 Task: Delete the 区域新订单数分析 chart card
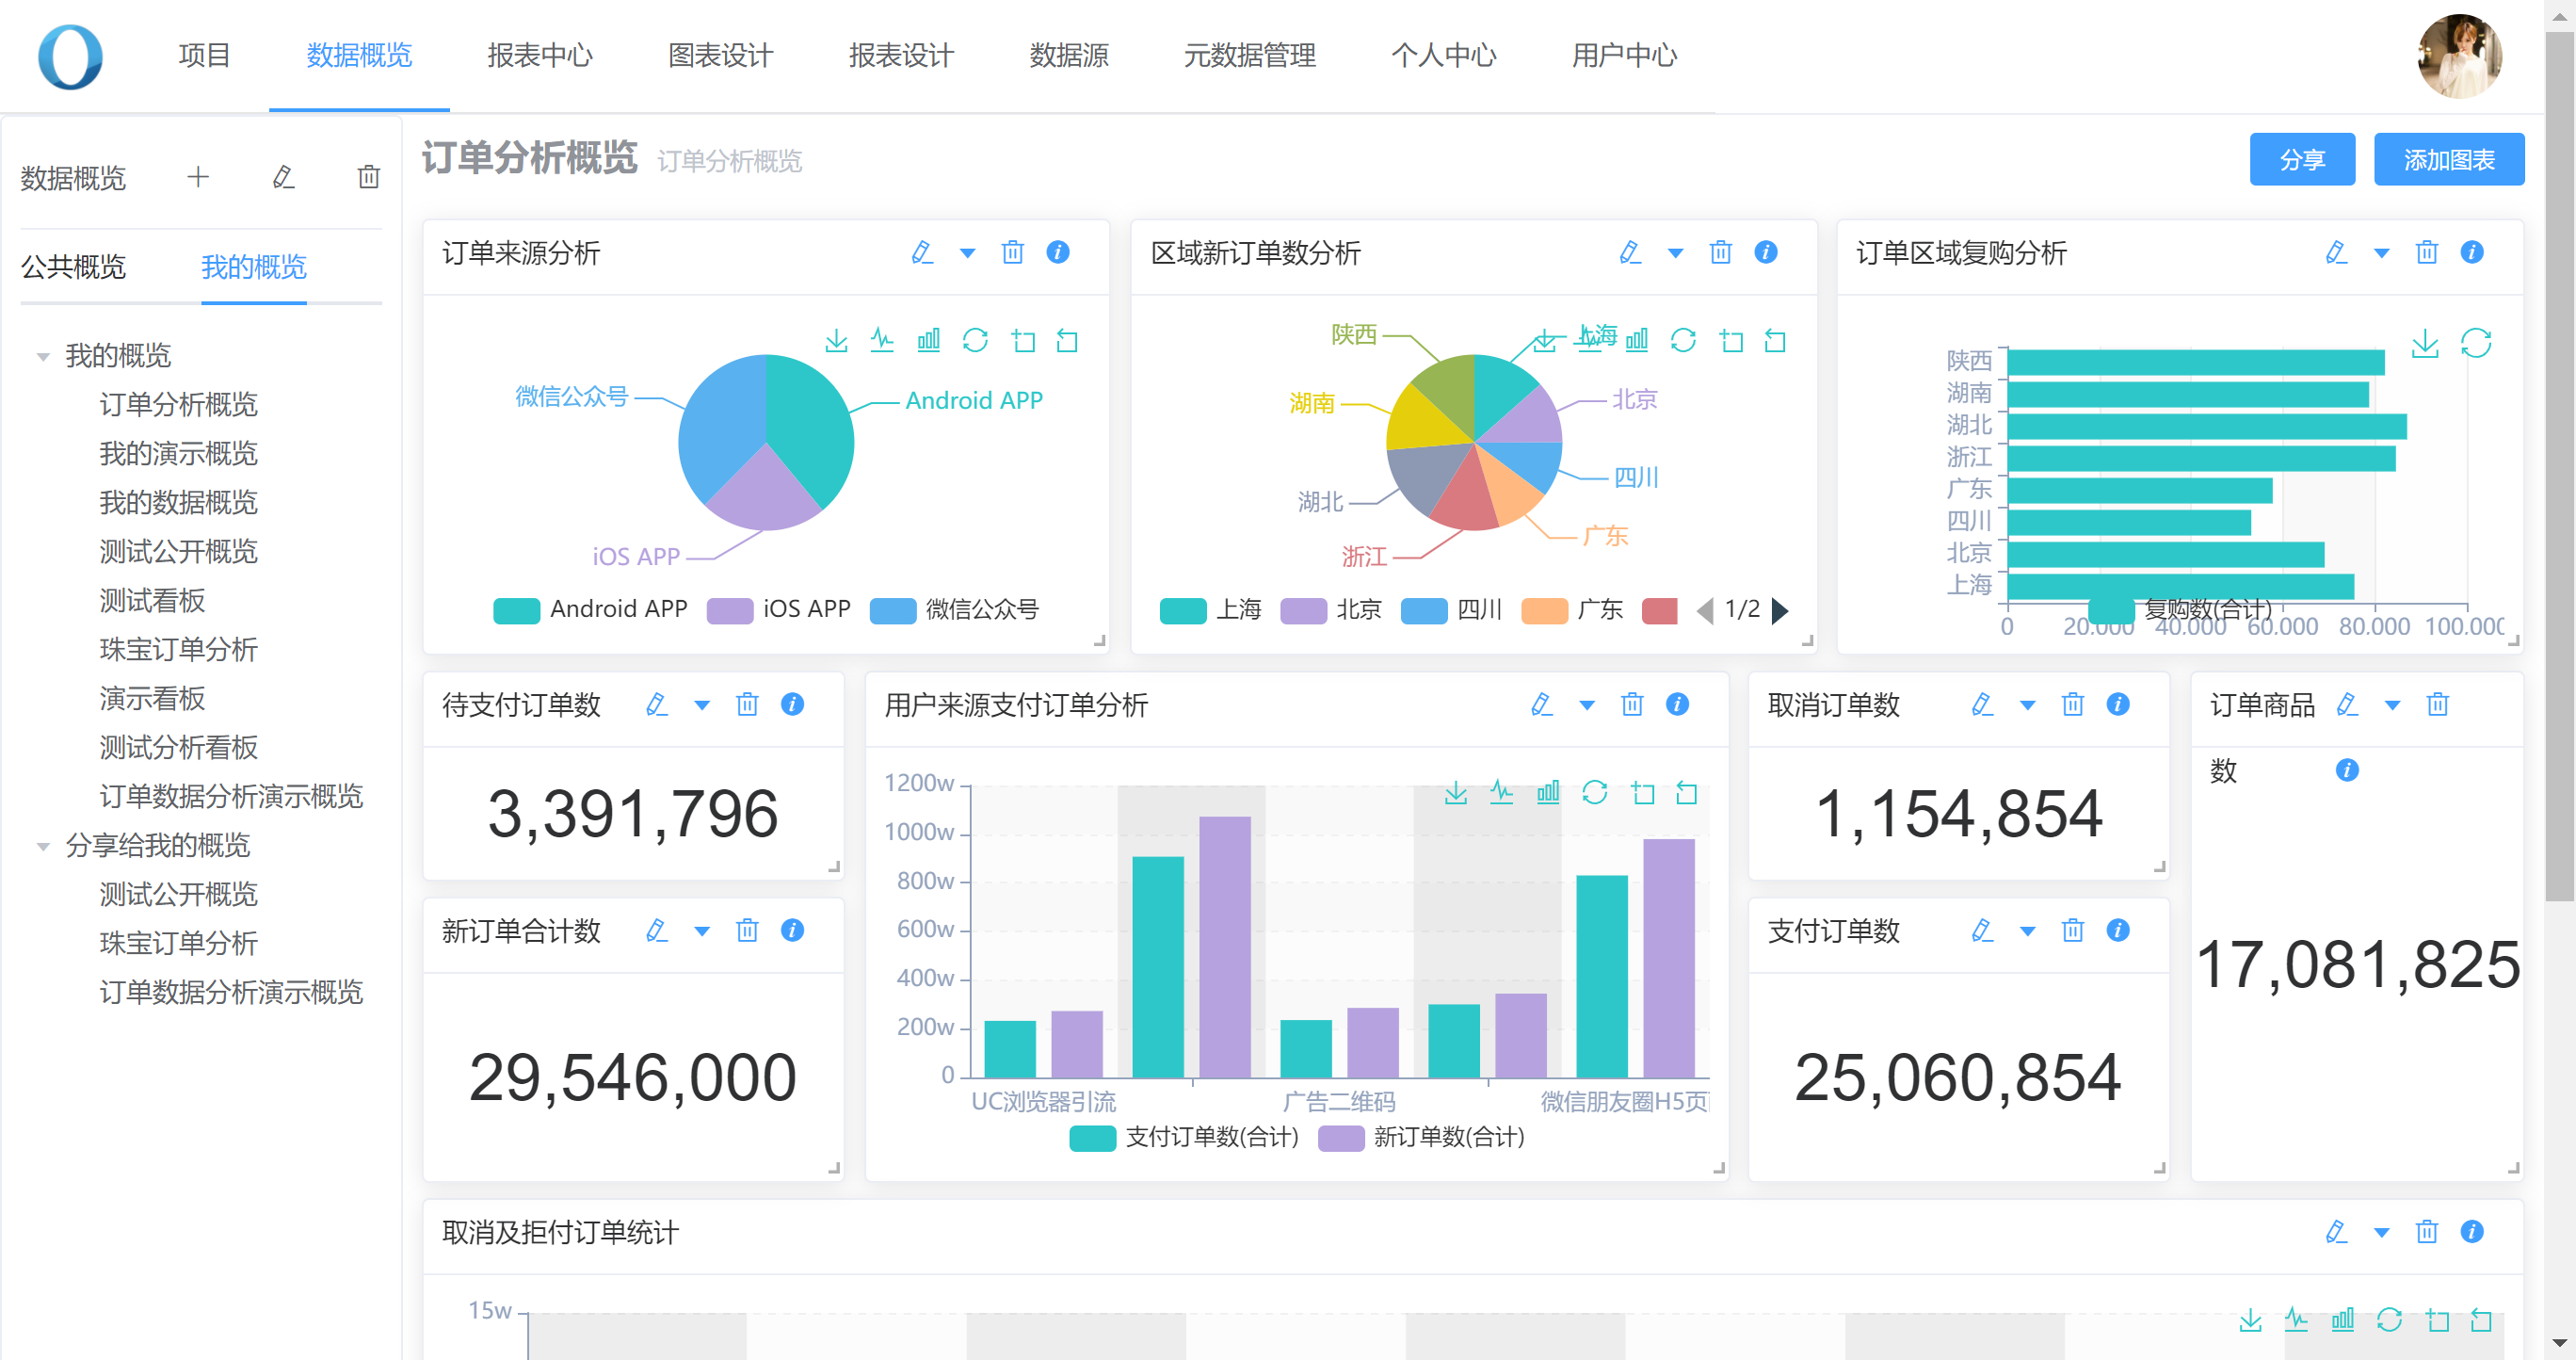tap(1720, 252)
